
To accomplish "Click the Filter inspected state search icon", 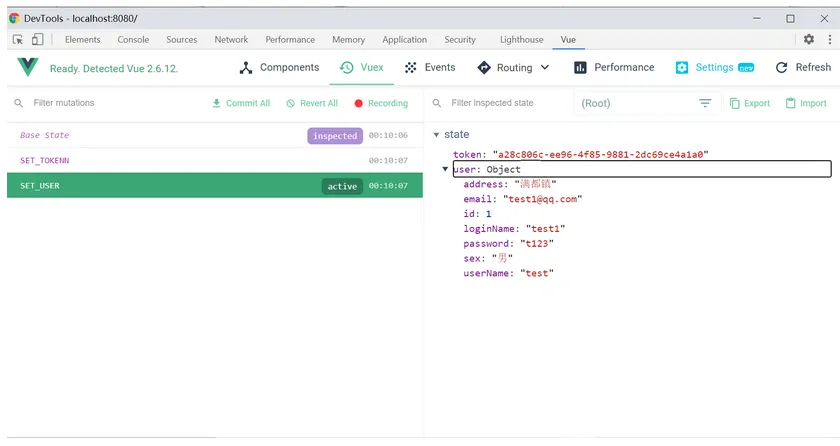I will (437, 103).
